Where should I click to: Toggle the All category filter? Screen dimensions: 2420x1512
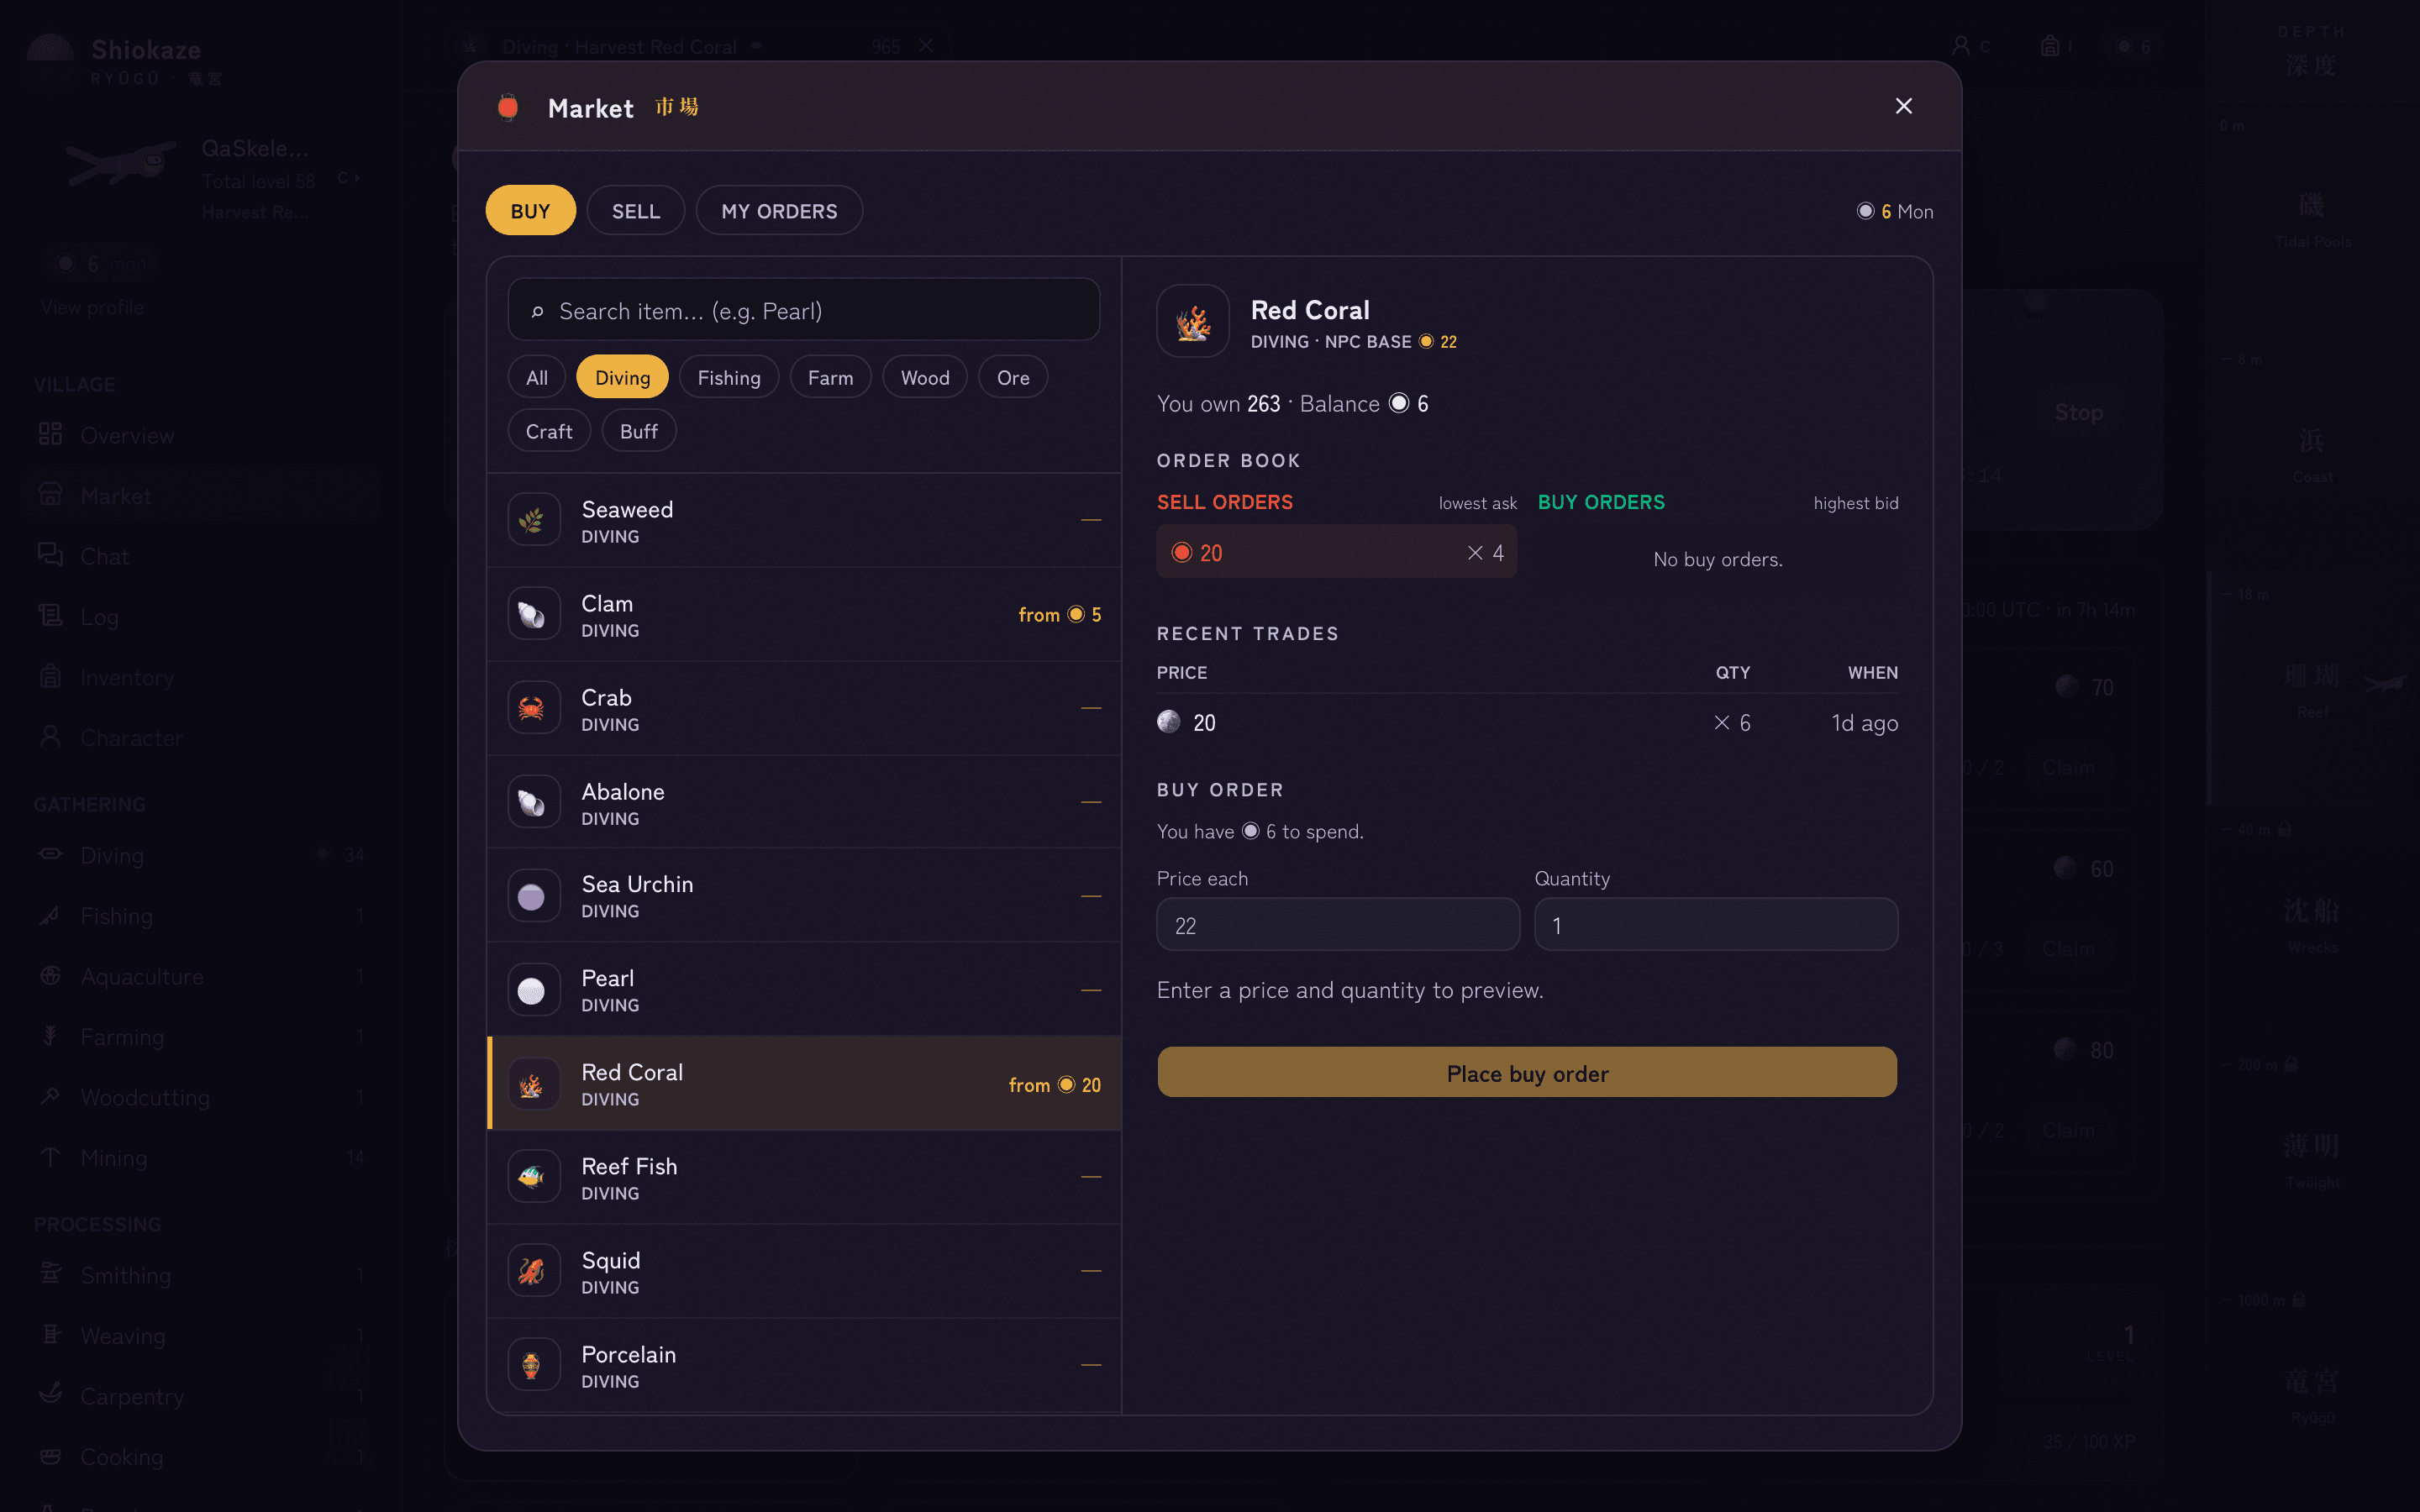(537, 377)
